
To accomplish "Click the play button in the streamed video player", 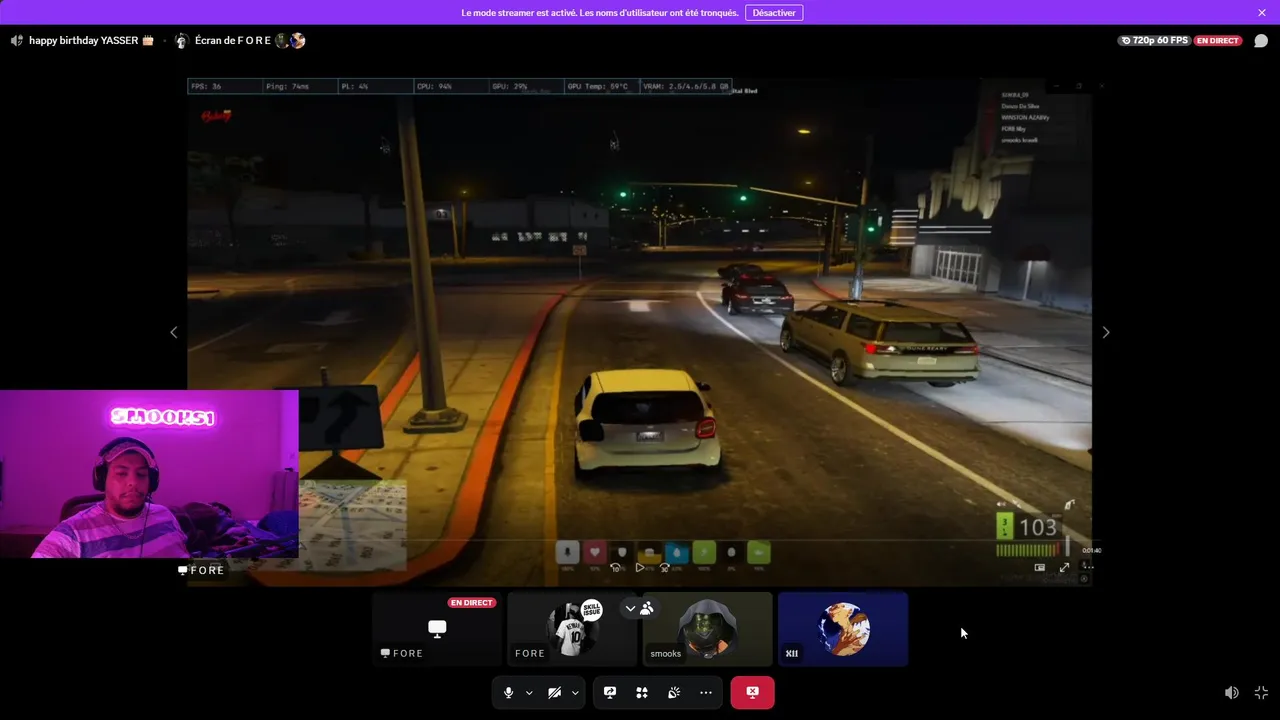I will tap(640, 567).
